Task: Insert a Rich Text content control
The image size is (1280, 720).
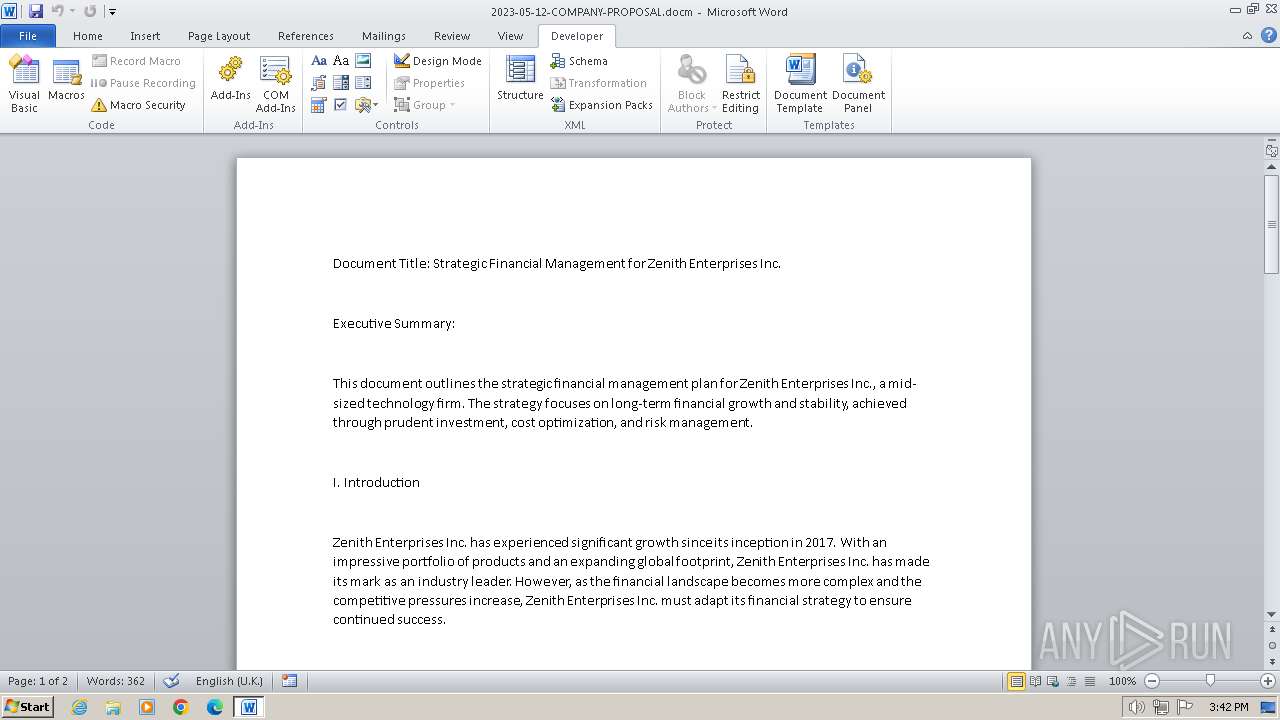Action: [x=319, y=61]
